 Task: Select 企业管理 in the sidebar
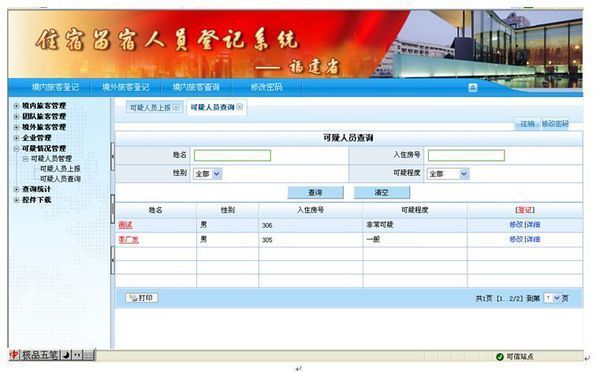coord(36,138)
